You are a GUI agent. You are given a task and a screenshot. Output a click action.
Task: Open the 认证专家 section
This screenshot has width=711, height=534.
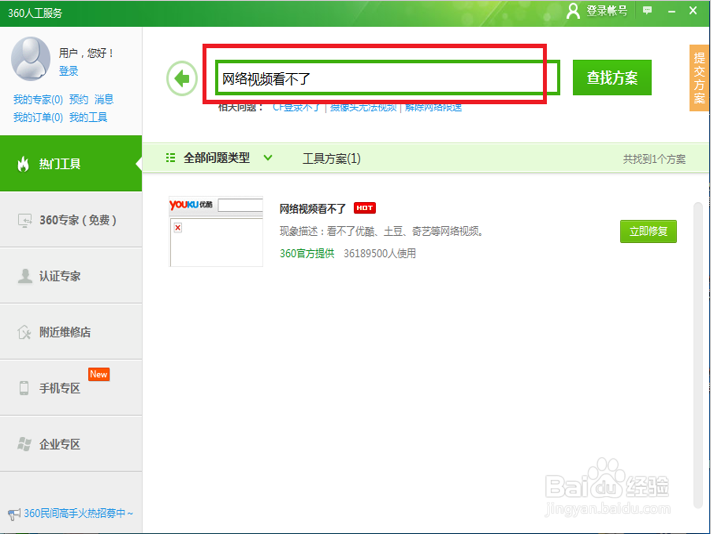click(x=71, y=276)
